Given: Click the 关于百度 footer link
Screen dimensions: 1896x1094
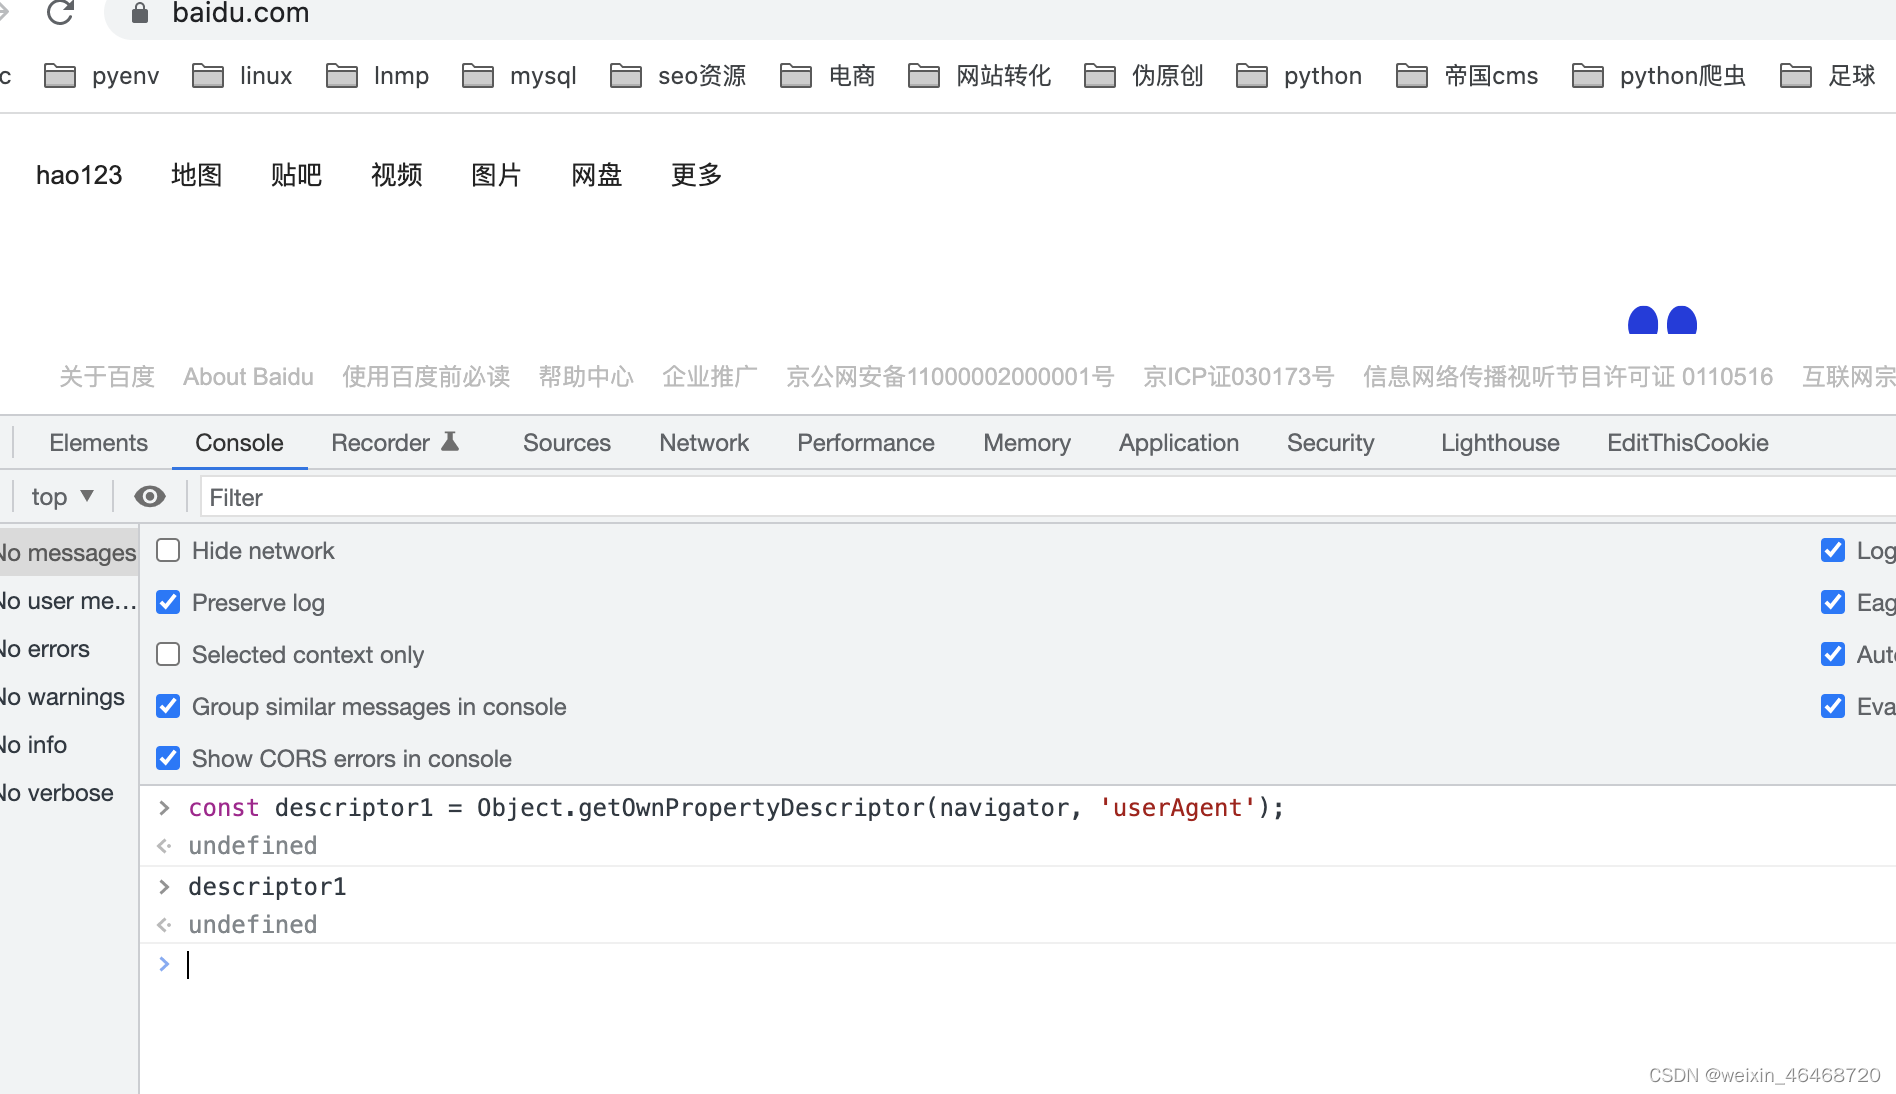Looking at the screenshot, I should [107, 377].
